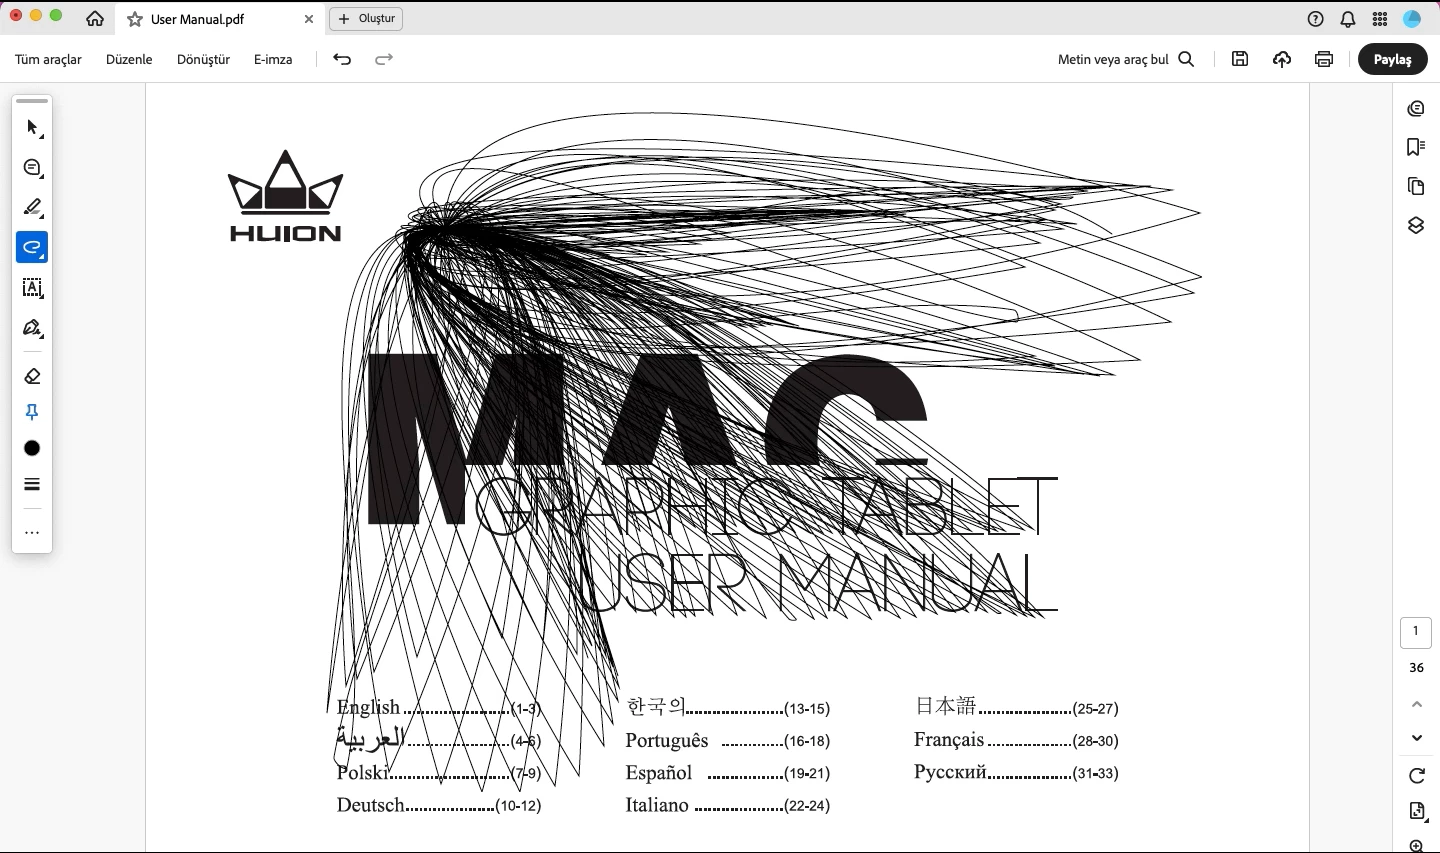Close the User Manual.pdf tab

pos(308,19)
